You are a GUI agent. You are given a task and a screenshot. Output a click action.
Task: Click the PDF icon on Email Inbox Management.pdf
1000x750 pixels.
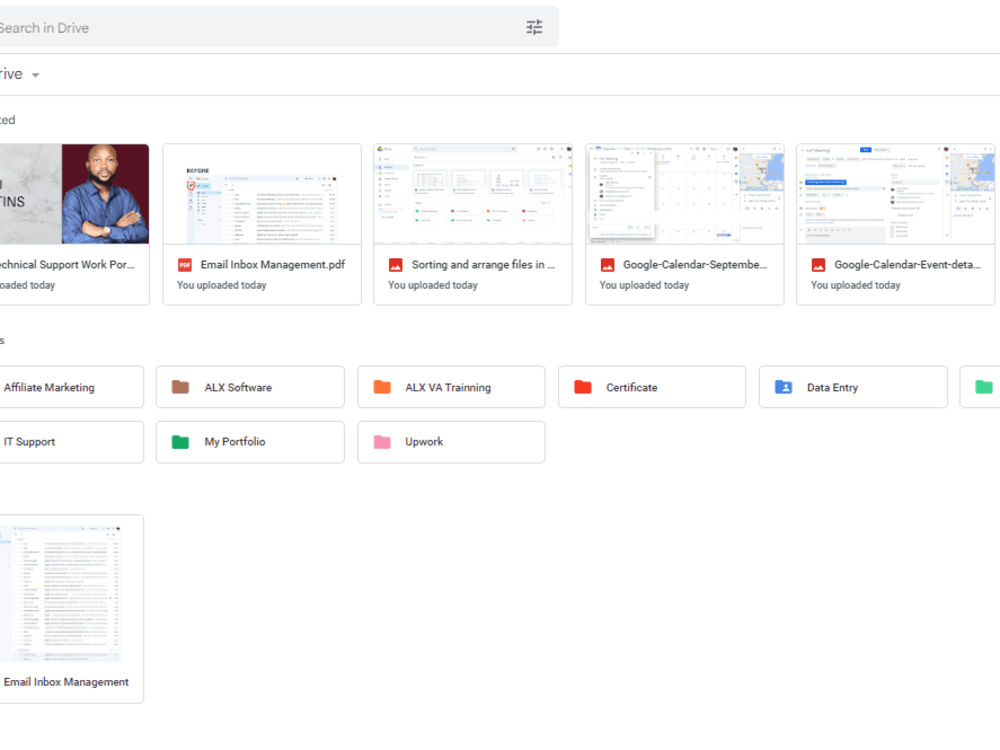185,265
